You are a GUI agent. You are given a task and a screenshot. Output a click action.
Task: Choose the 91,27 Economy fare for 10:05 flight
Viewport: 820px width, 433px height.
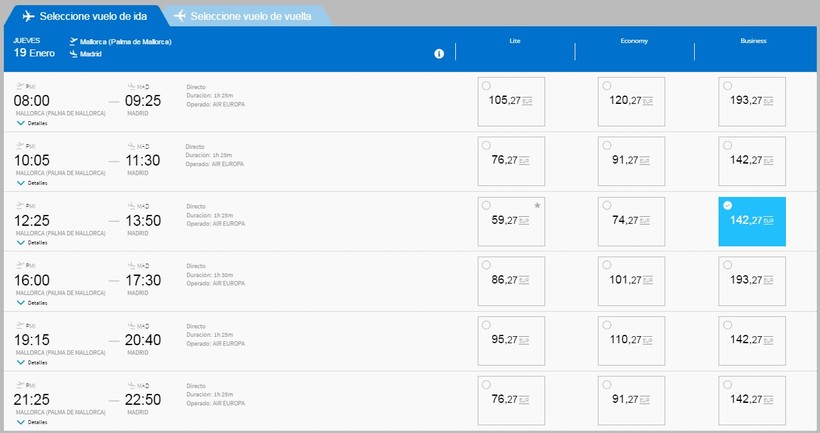tap(631, 162)
